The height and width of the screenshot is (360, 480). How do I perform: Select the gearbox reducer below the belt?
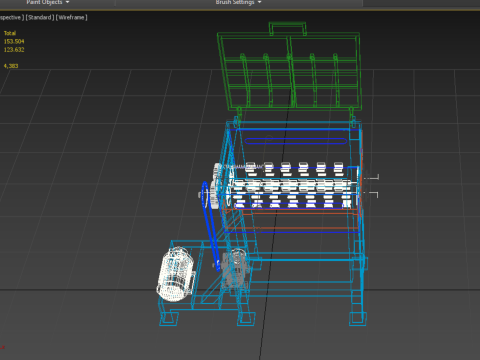pos(235,269)
